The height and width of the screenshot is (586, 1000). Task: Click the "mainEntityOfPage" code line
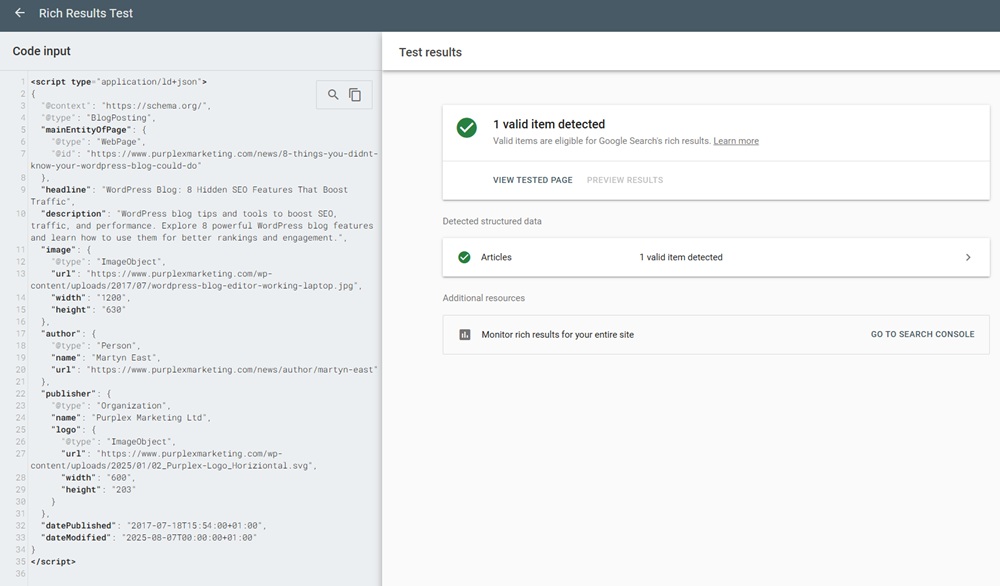coord(93,129)
